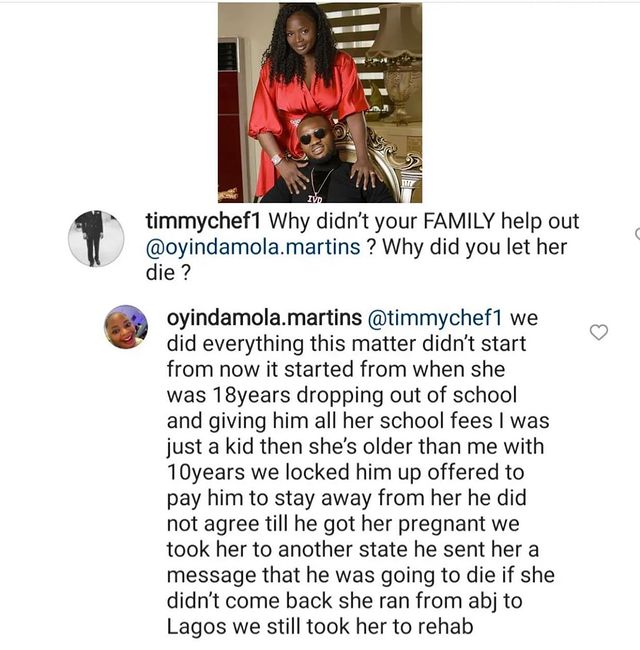Screen dimensions: 640x650
Task: Open oyindamola.martins' round profile picture
Action: click(126, 327)
